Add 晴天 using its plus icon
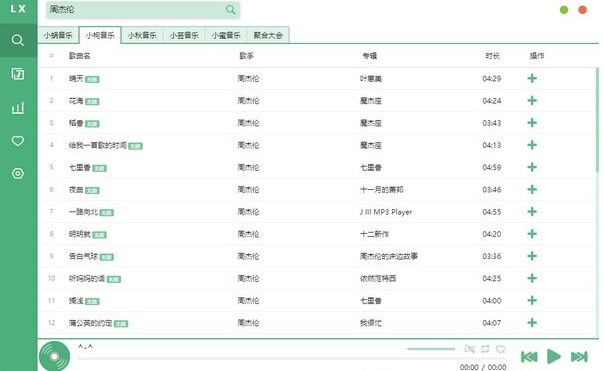 click(x=532, y=79)
